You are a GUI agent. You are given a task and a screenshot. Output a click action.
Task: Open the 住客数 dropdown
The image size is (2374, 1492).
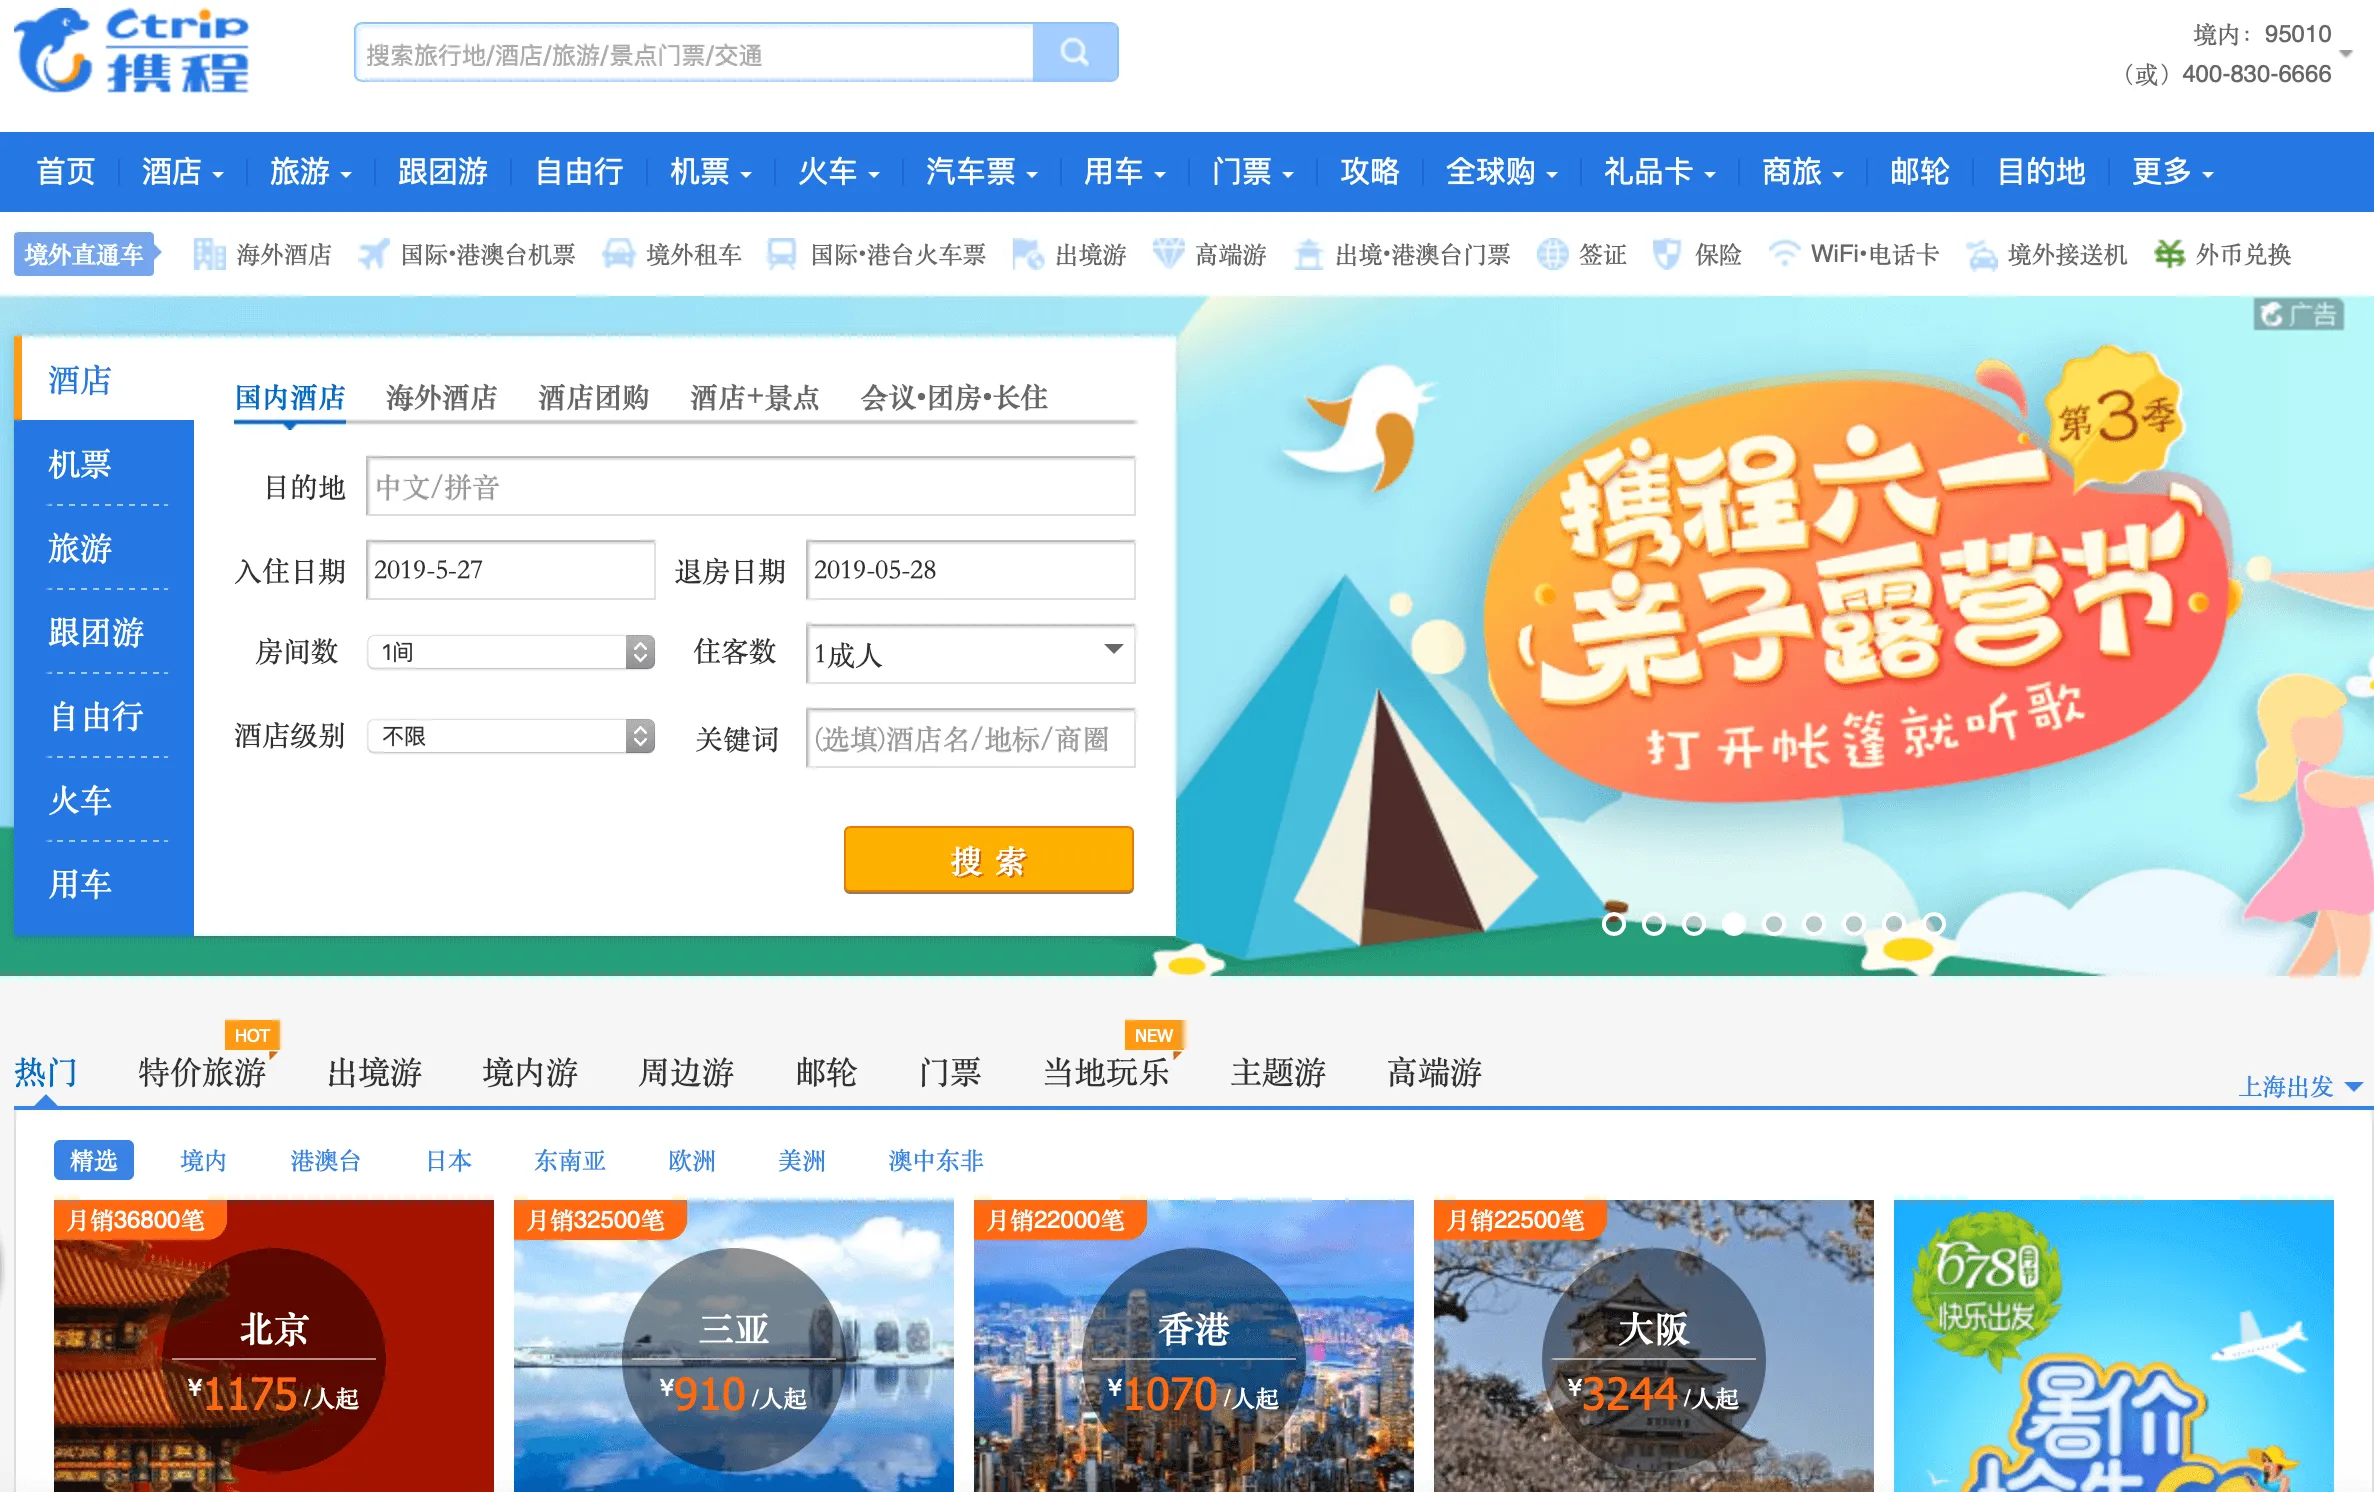970,654
